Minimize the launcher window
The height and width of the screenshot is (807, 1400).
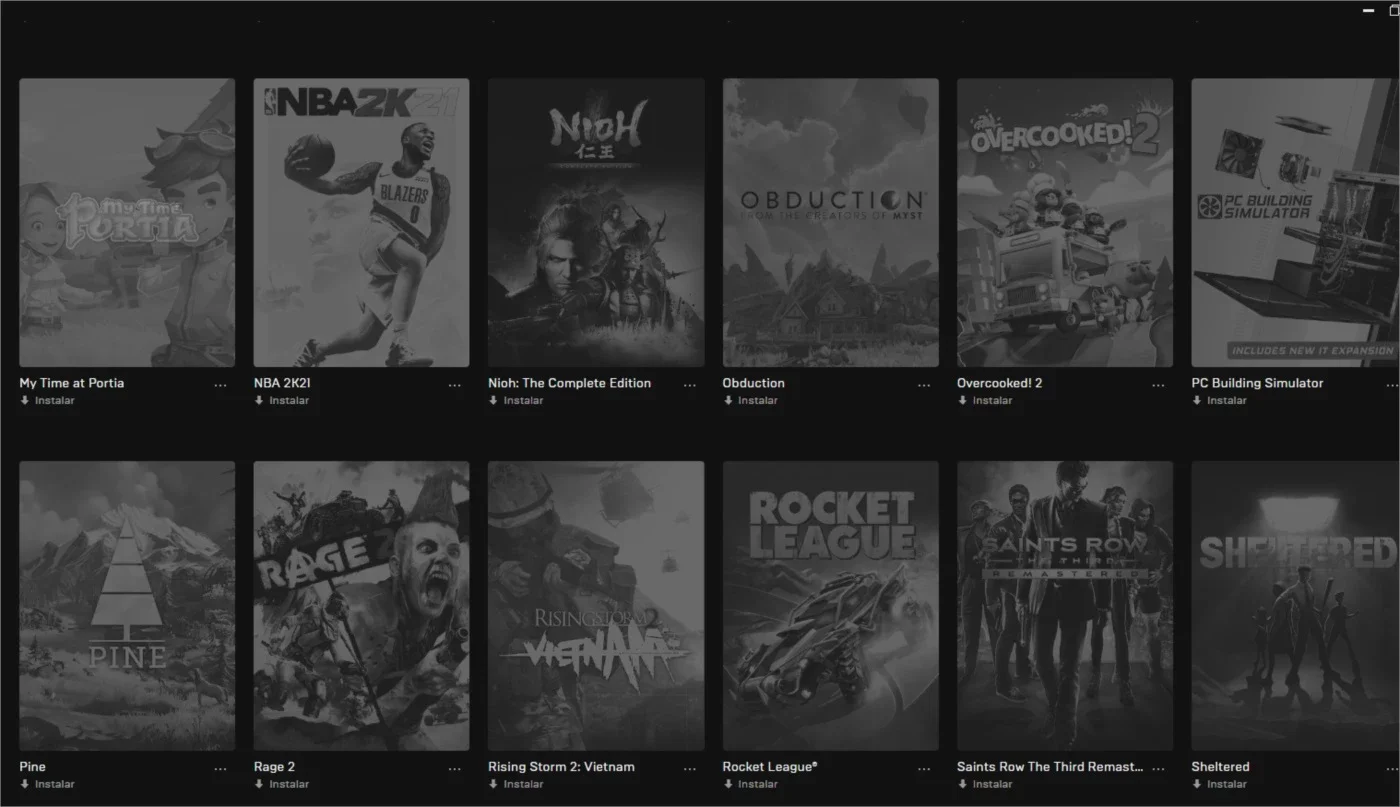point(1368,10)
